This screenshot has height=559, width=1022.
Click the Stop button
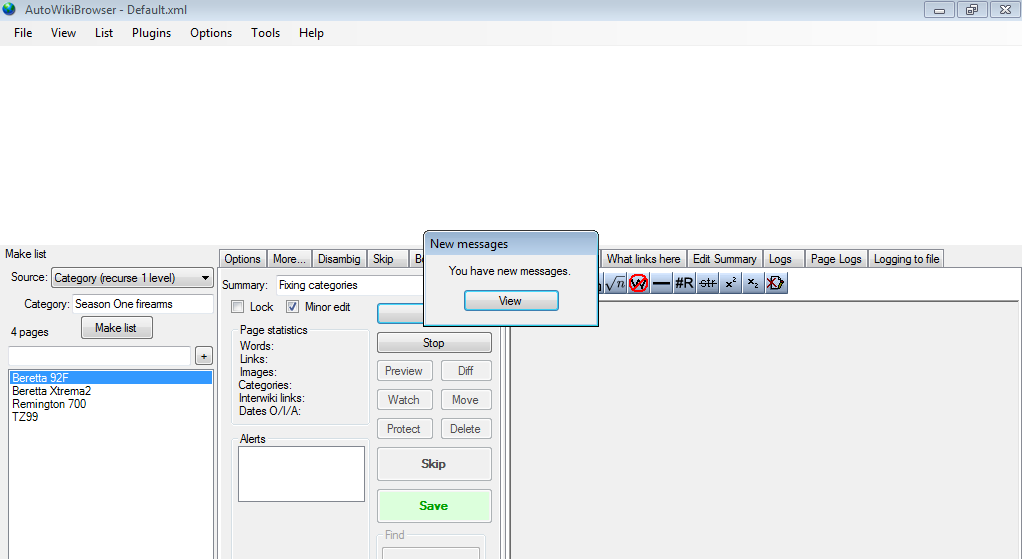pyautogui.click(x=434, y=343)
